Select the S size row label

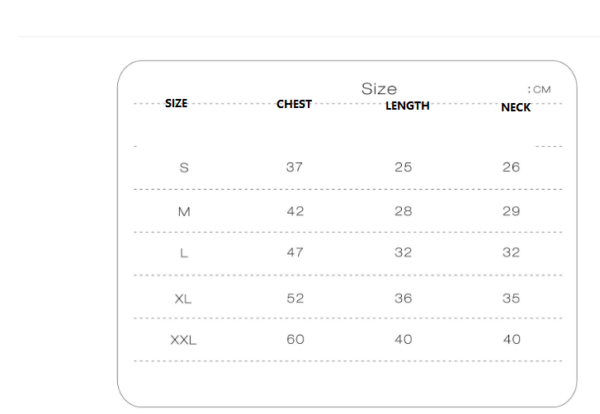(184, 168)
